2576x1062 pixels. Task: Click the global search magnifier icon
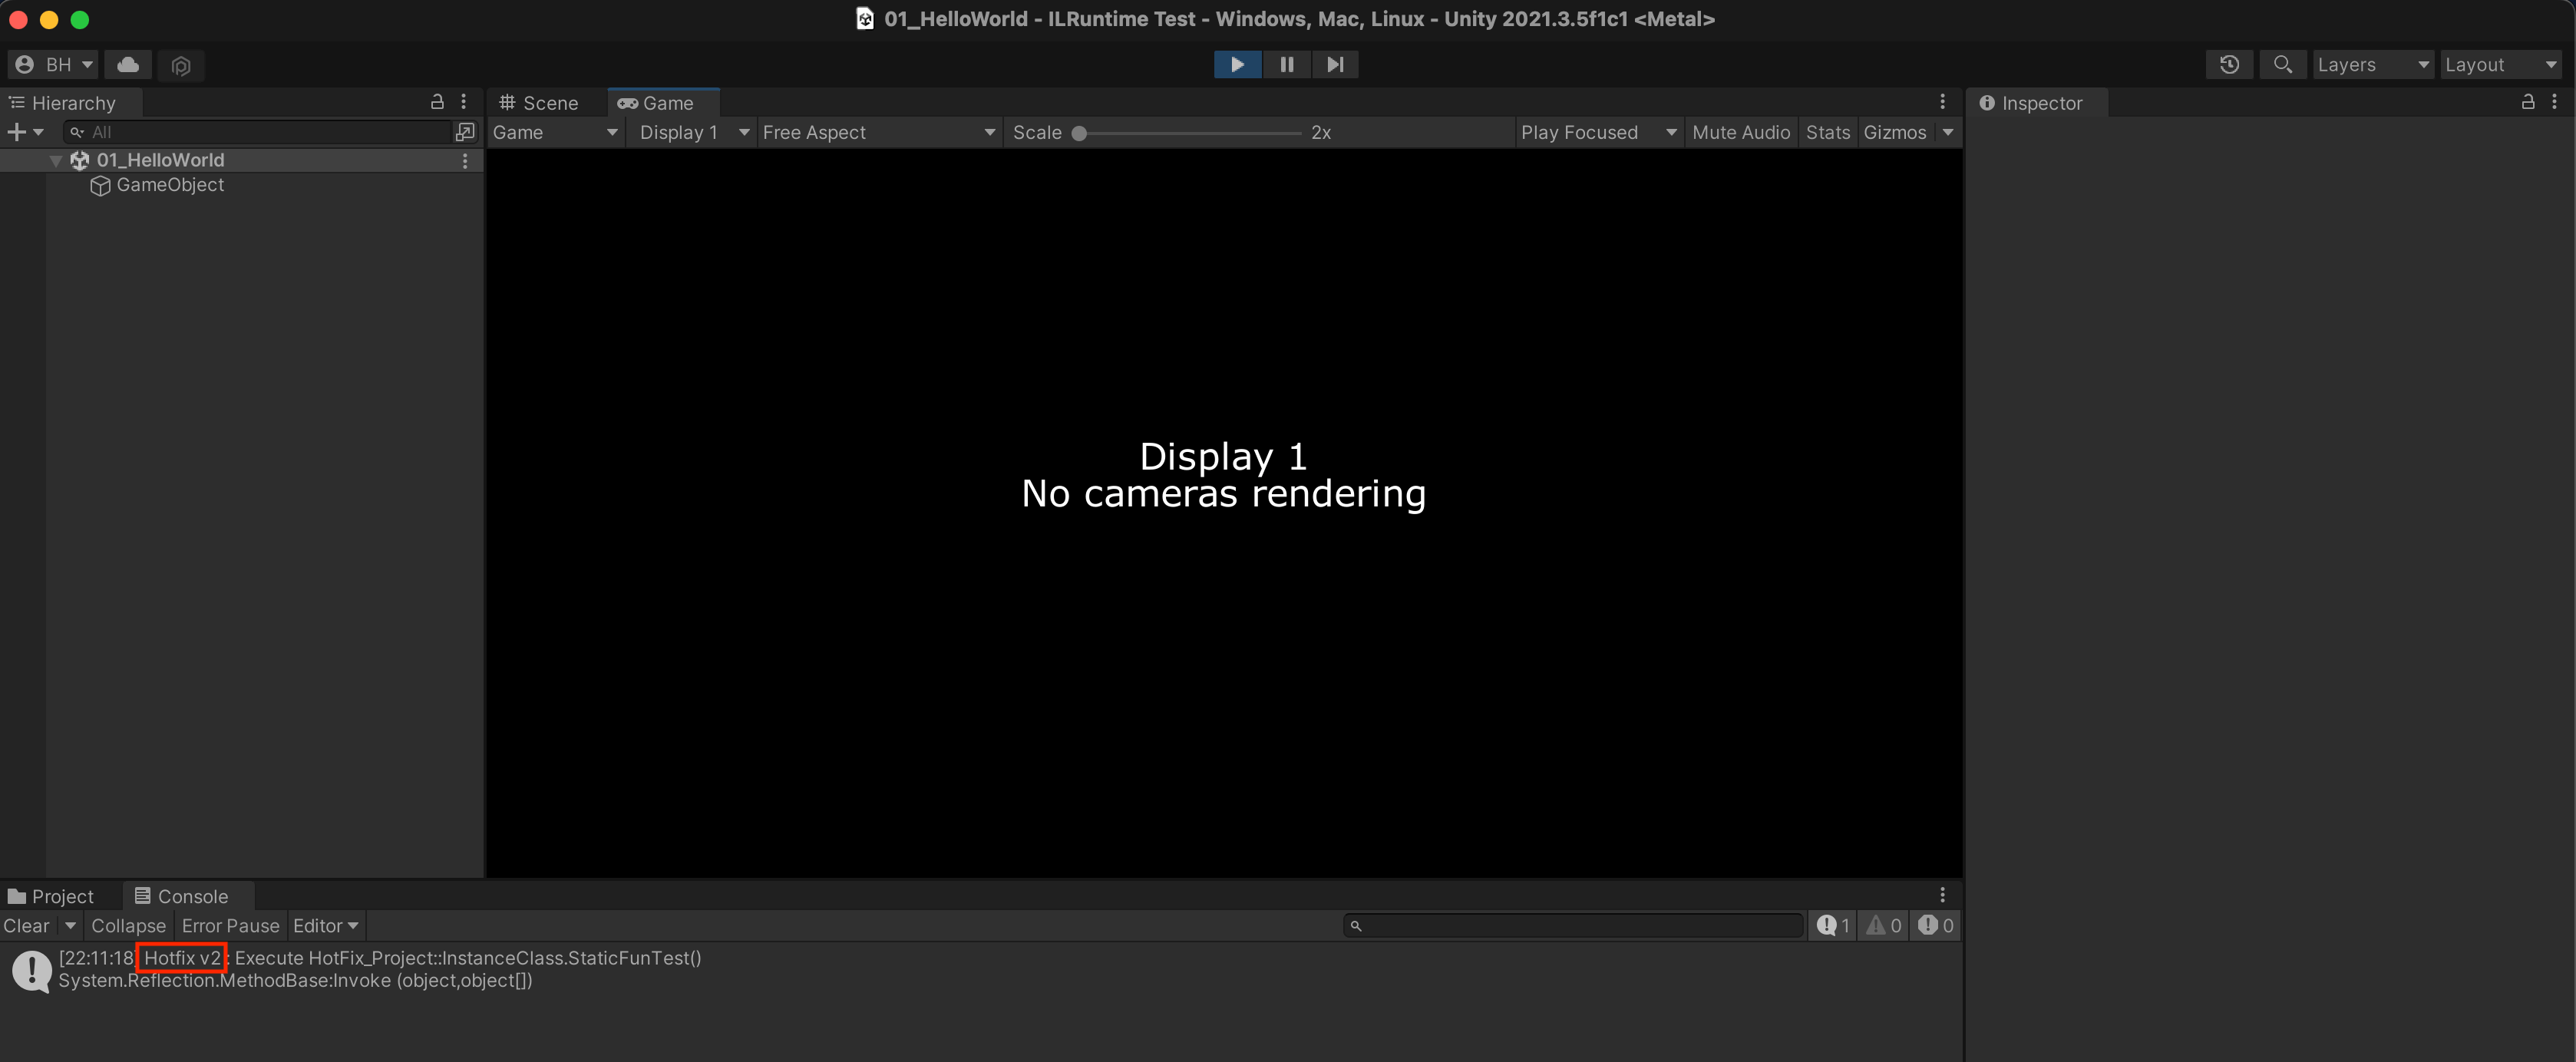[x=2282, y=65]
